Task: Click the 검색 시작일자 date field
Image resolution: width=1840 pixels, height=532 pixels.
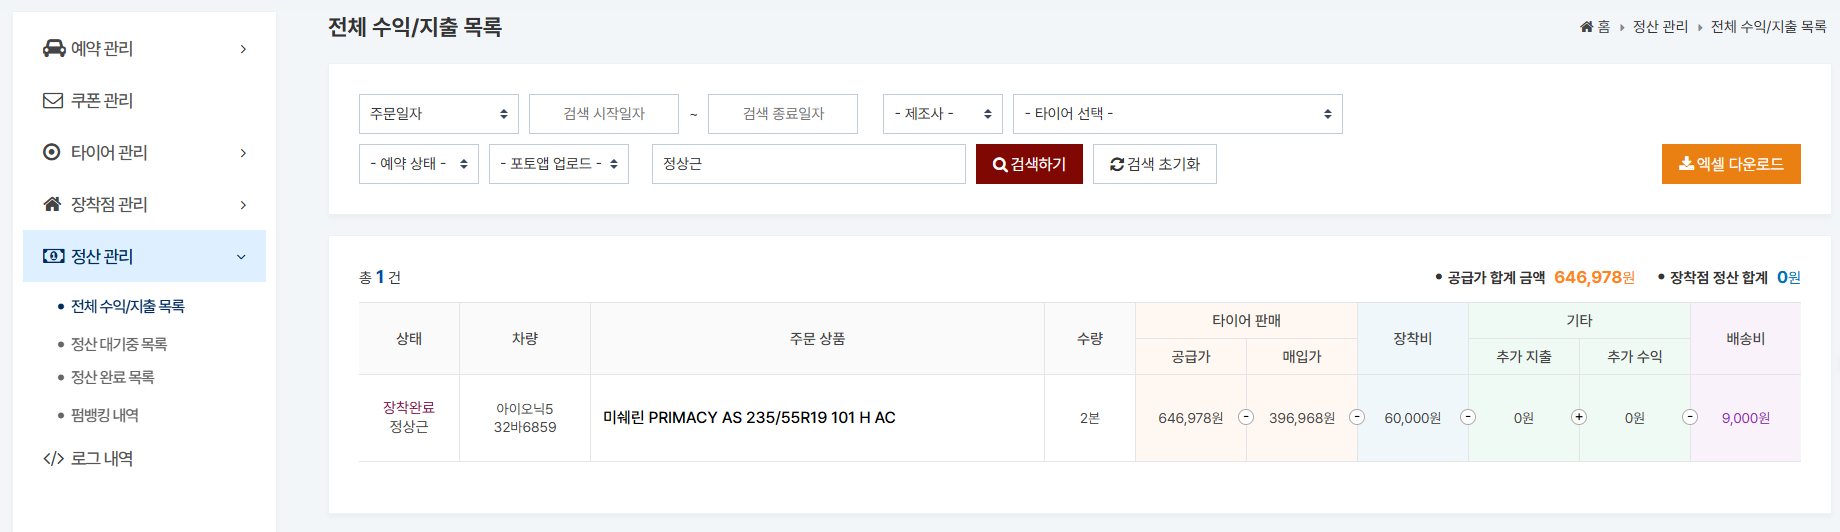Action: pyautogui.click(x=603, y=114)
